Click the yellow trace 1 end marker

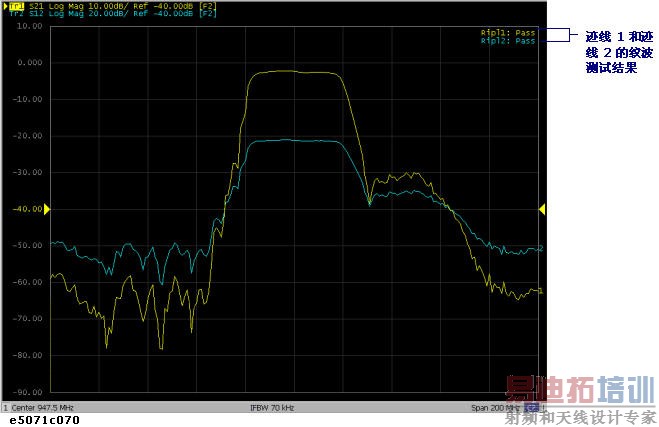[540, 291]
